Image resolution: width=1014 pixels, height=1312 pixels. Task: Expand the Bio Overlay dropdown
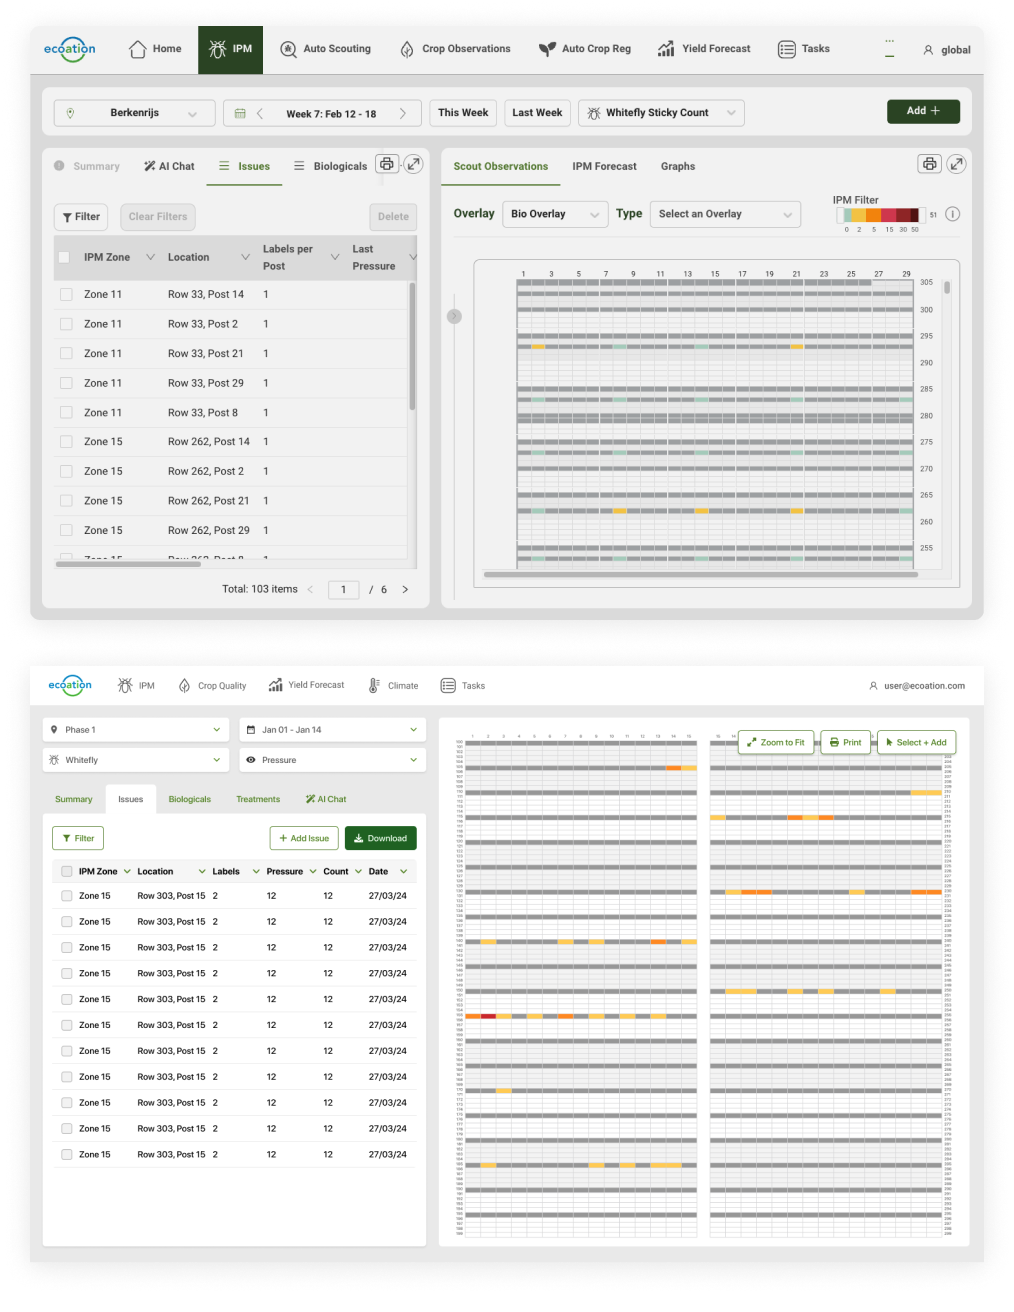[555, 214]
